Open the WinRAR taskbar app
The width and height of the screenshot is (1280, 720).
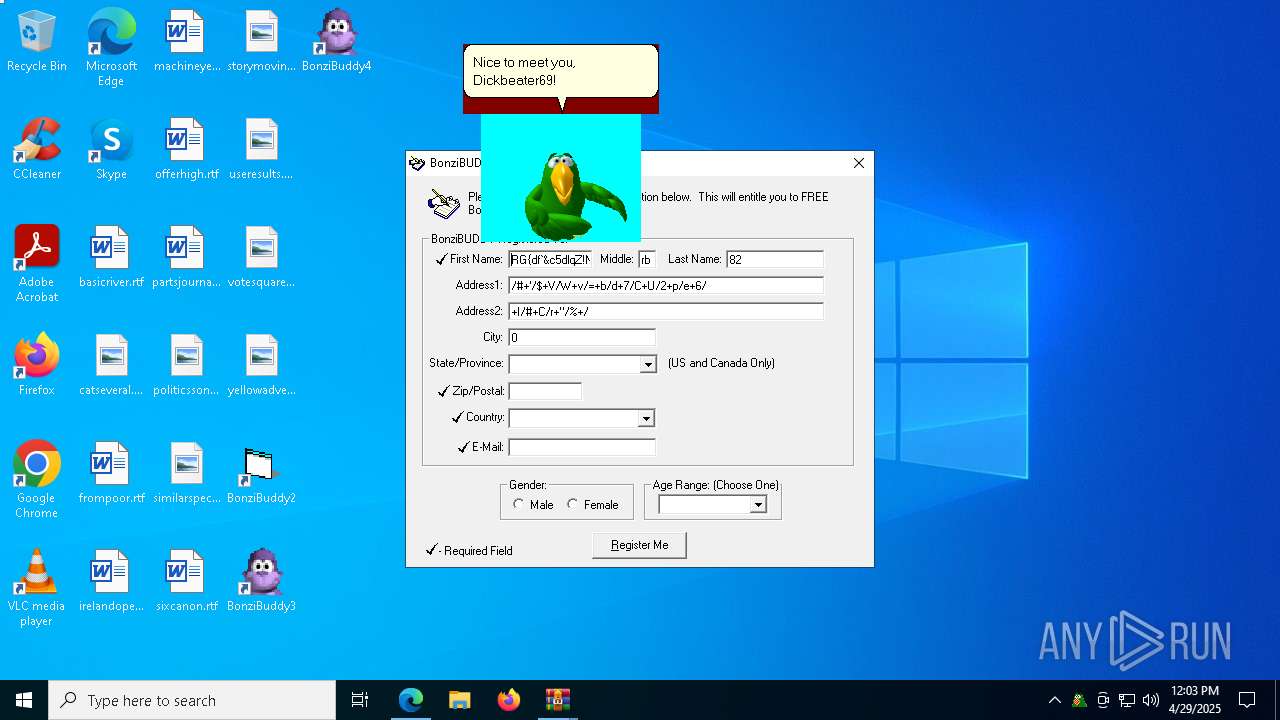557,700
